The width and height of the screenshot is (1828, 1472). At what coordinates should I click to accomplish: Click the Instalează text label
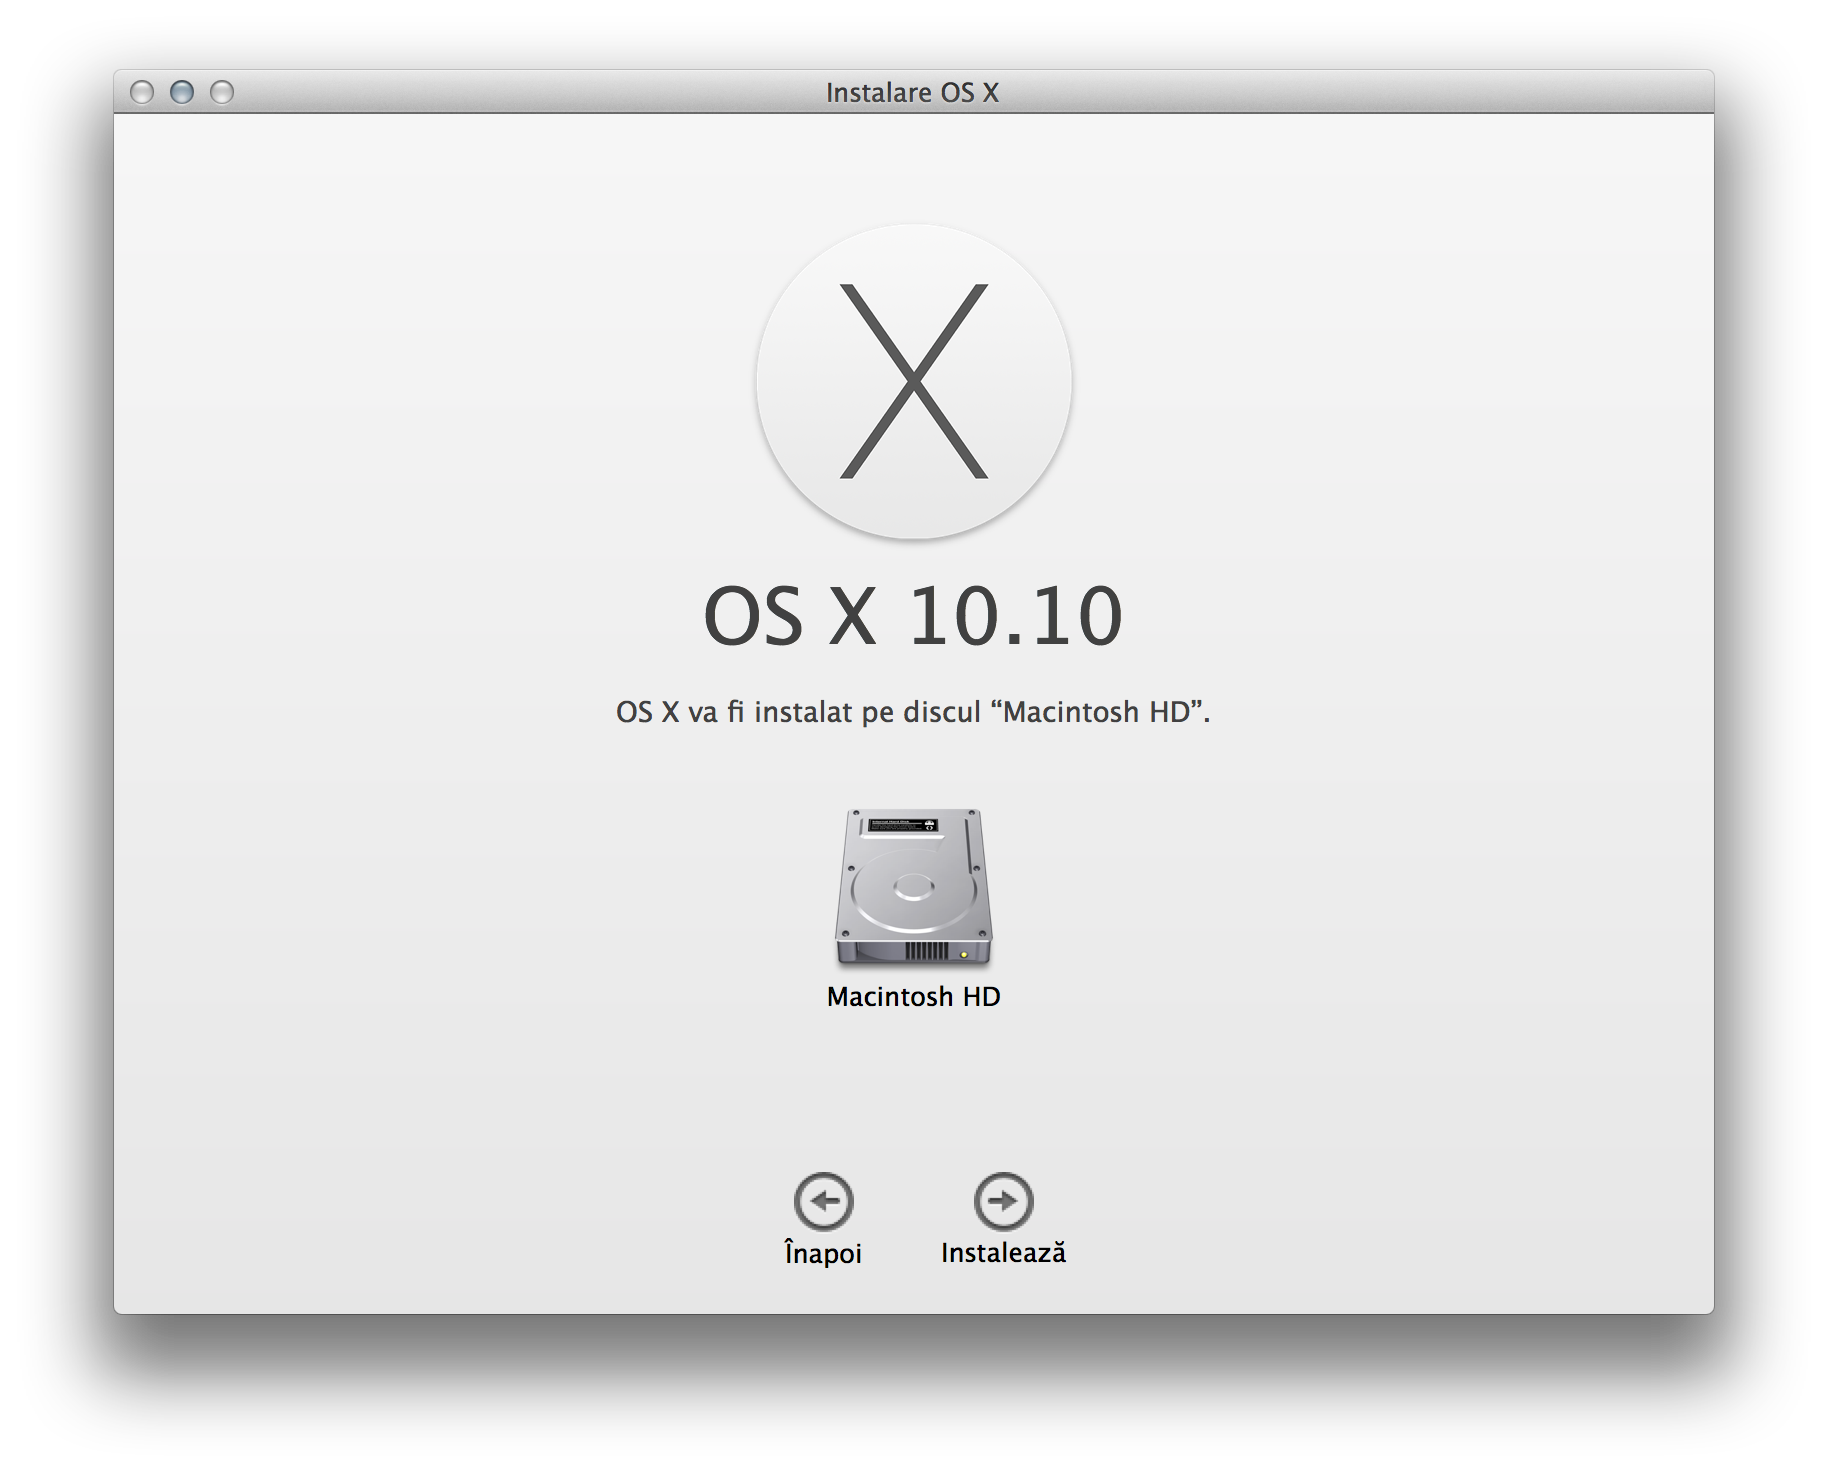(x=1003, y=1252)
